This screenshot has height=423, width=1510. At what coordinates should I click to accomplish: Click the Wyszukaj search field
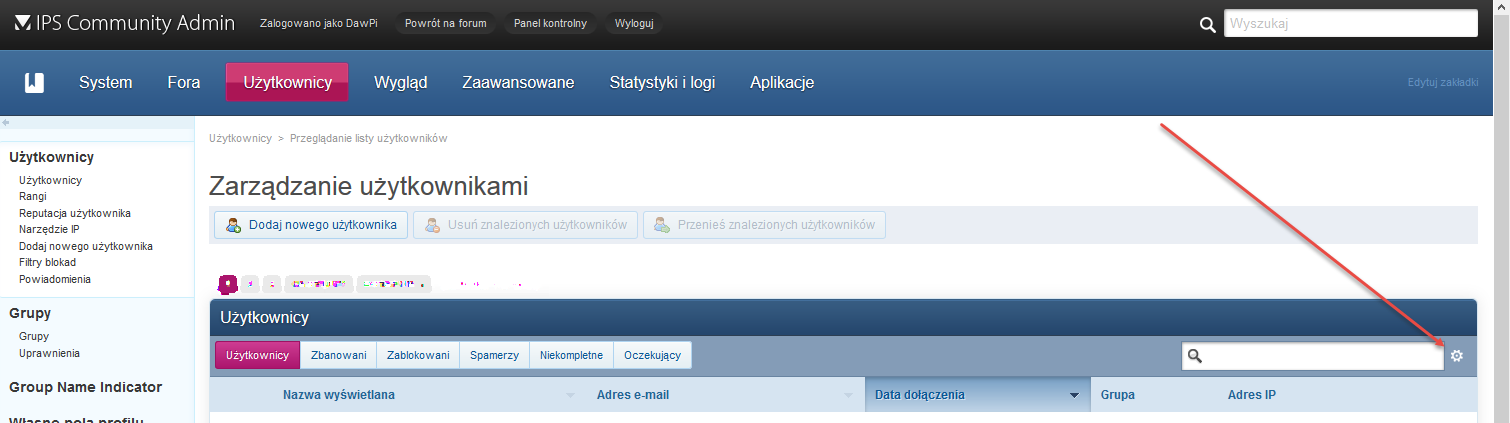1350,23
